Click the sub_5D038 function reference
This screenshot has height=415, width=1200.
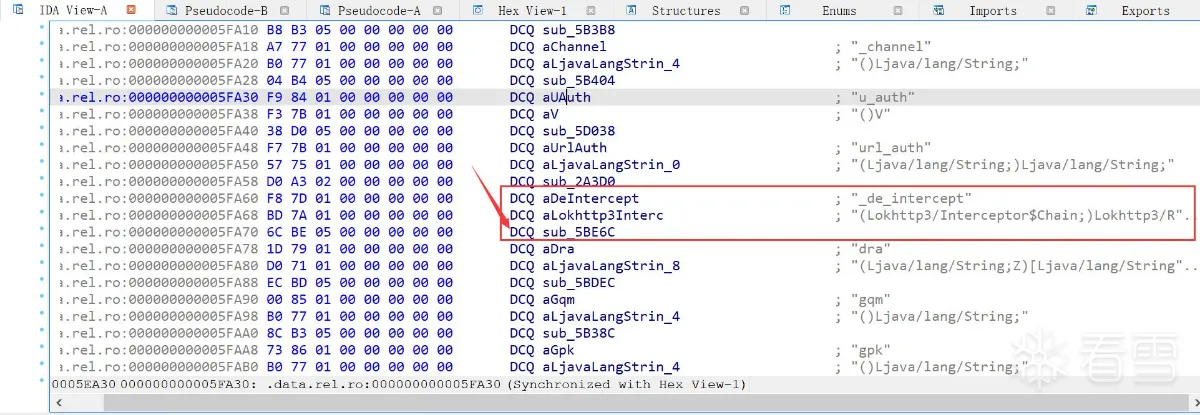578,131
